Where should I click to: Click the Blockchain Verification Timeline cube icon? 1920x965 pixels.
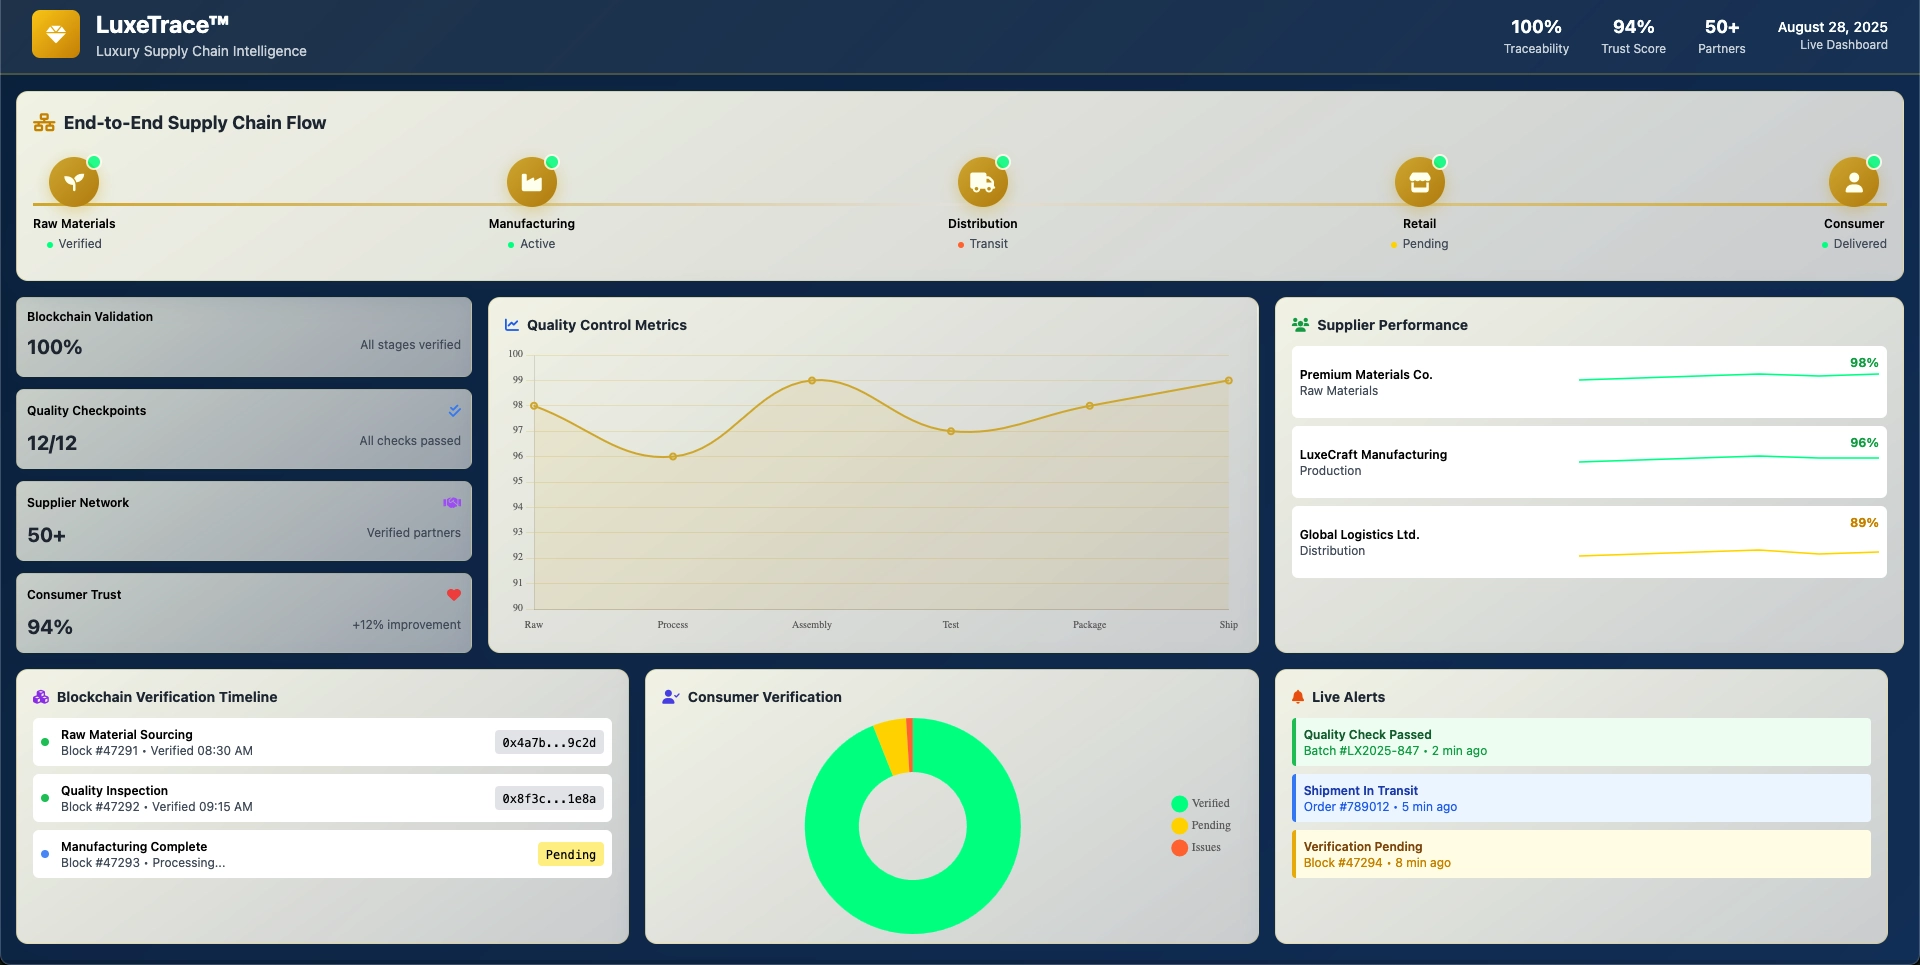(40, 696)
